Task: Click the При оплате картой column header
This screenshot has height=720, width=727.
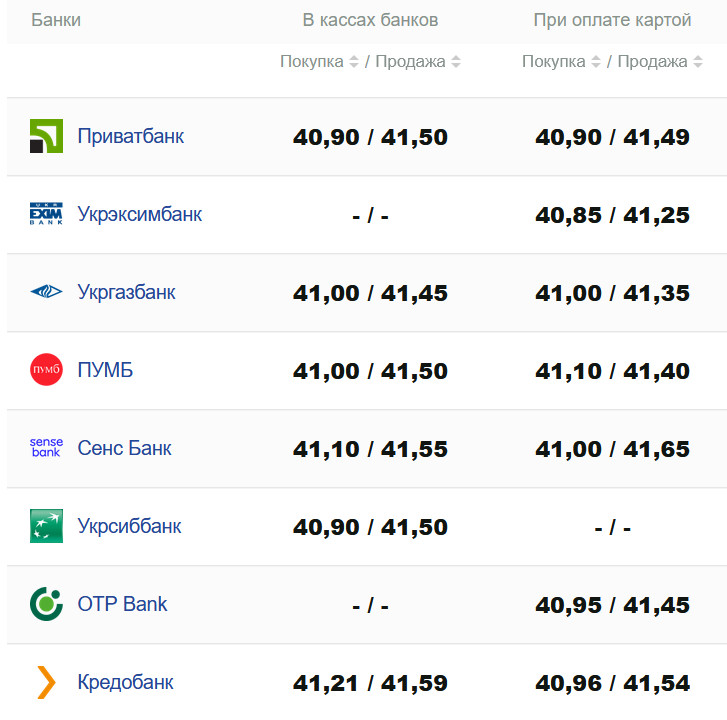Action: pos(612,20)
